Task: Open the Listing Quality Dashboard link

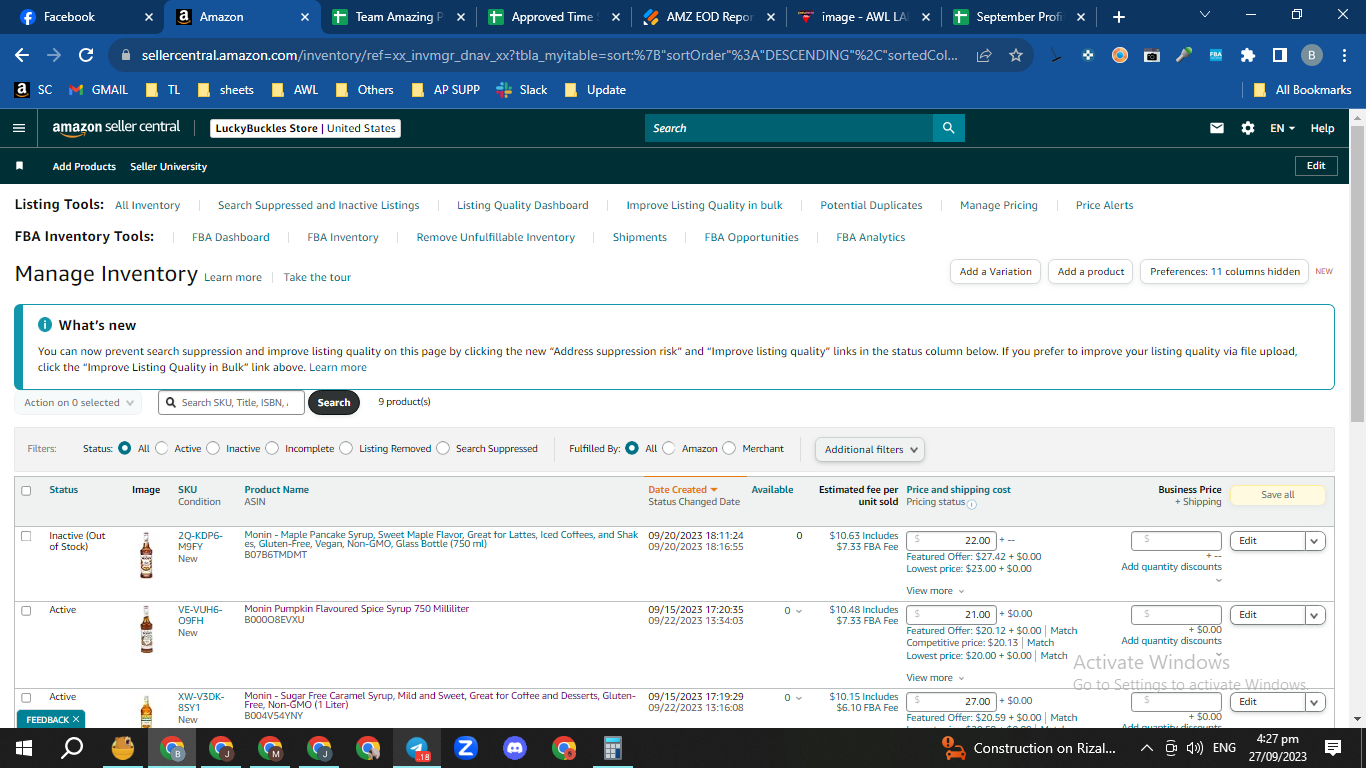Action: pos(523,205)
